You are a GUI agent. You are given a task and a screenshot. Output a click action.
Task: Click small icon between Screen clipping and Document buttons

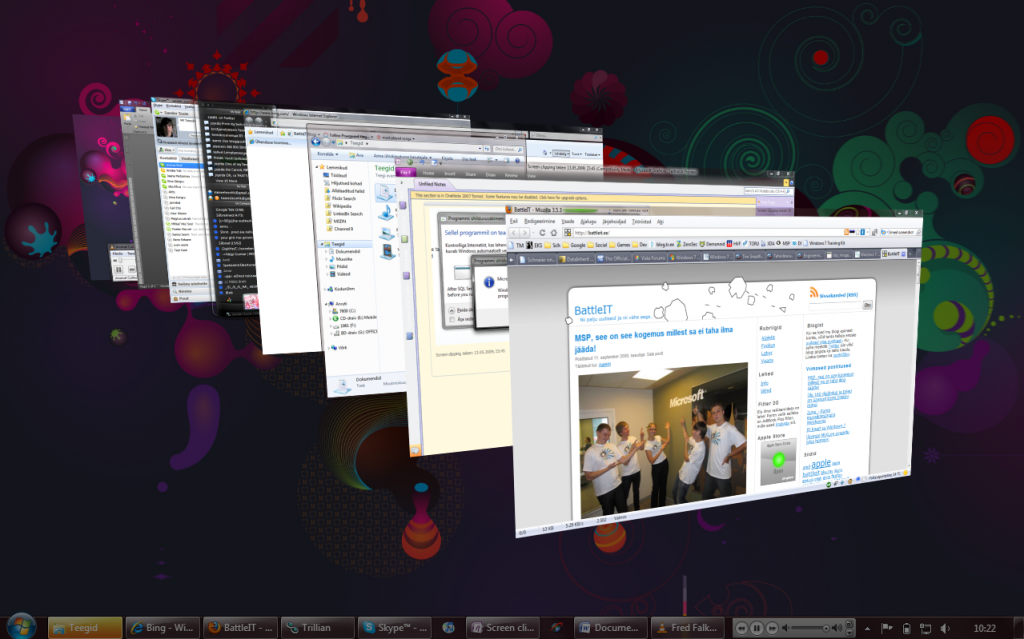click(556, 628)
